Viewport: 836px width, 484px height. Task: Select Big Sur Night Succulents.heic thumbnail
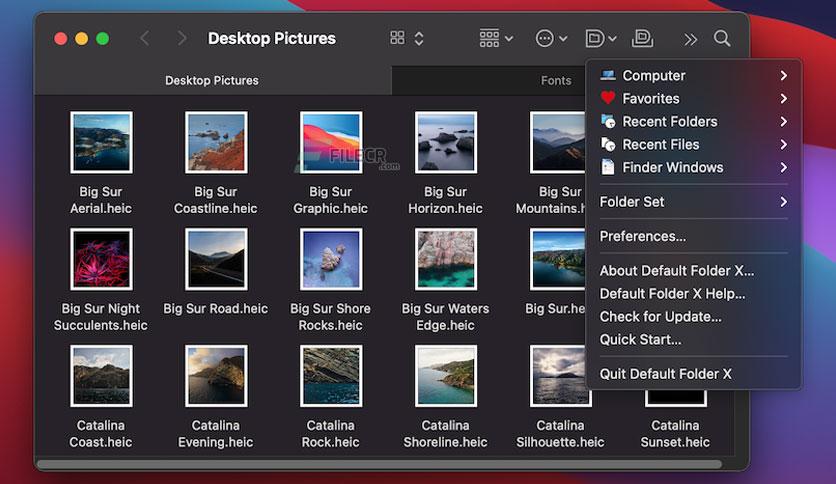click(101, 259)
